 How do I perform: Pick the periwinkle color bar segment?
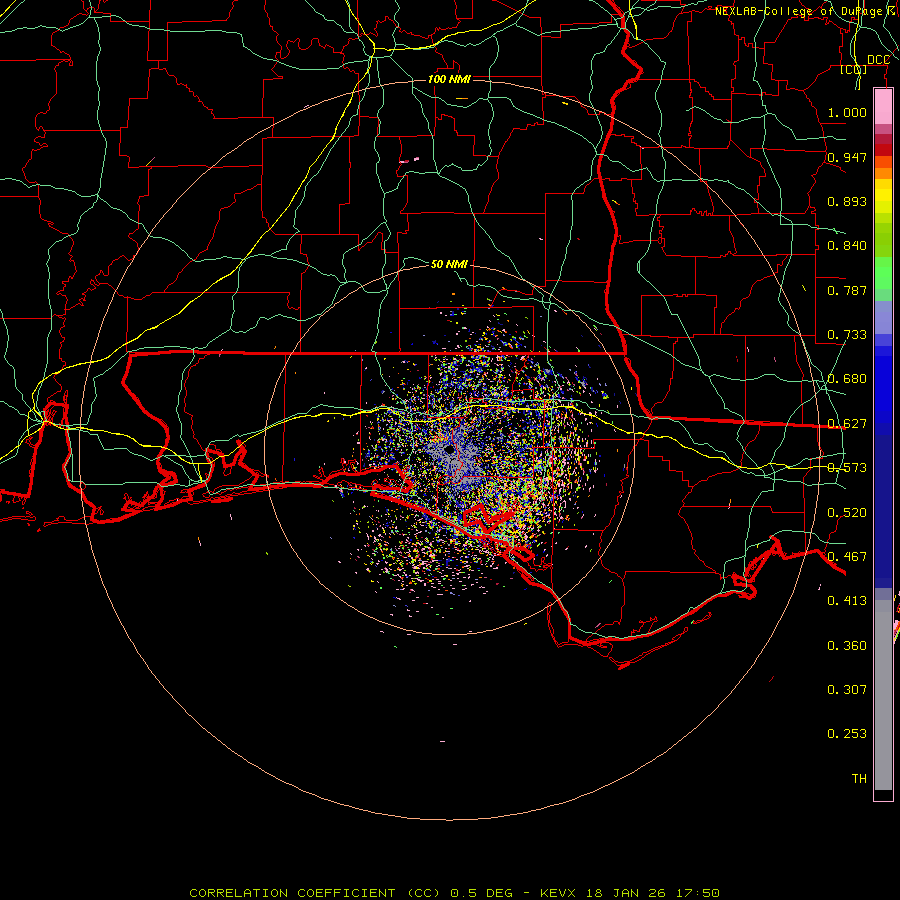883,317
